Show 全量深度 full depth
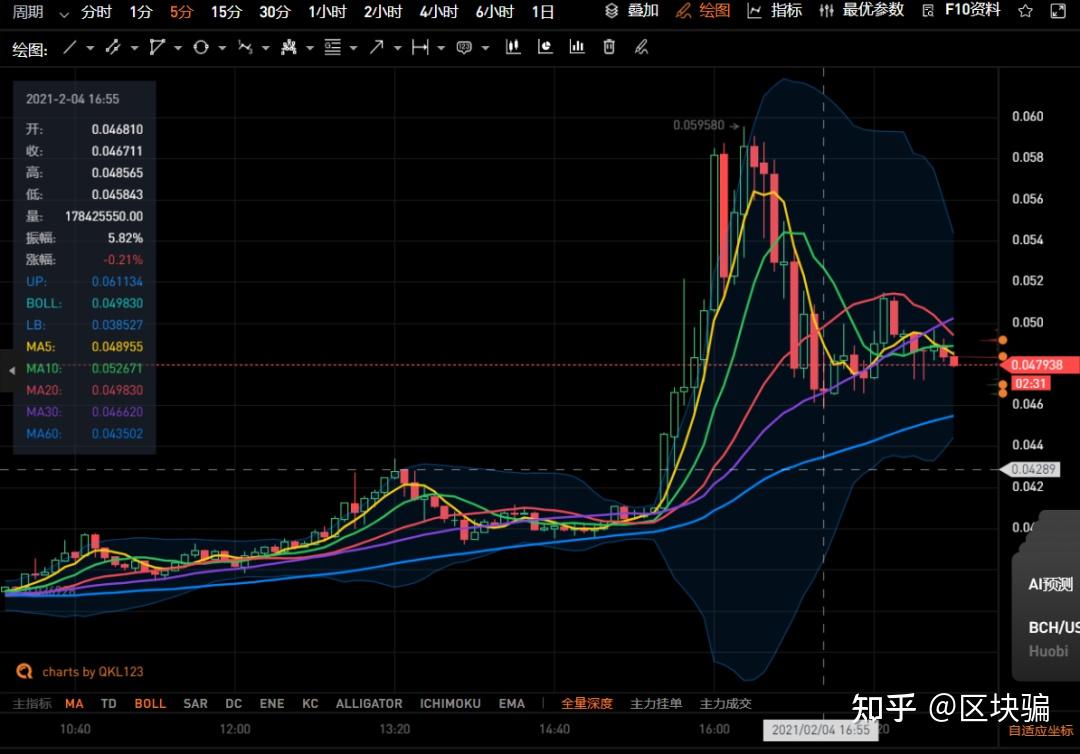The image size is (1080, 754). 587,704
